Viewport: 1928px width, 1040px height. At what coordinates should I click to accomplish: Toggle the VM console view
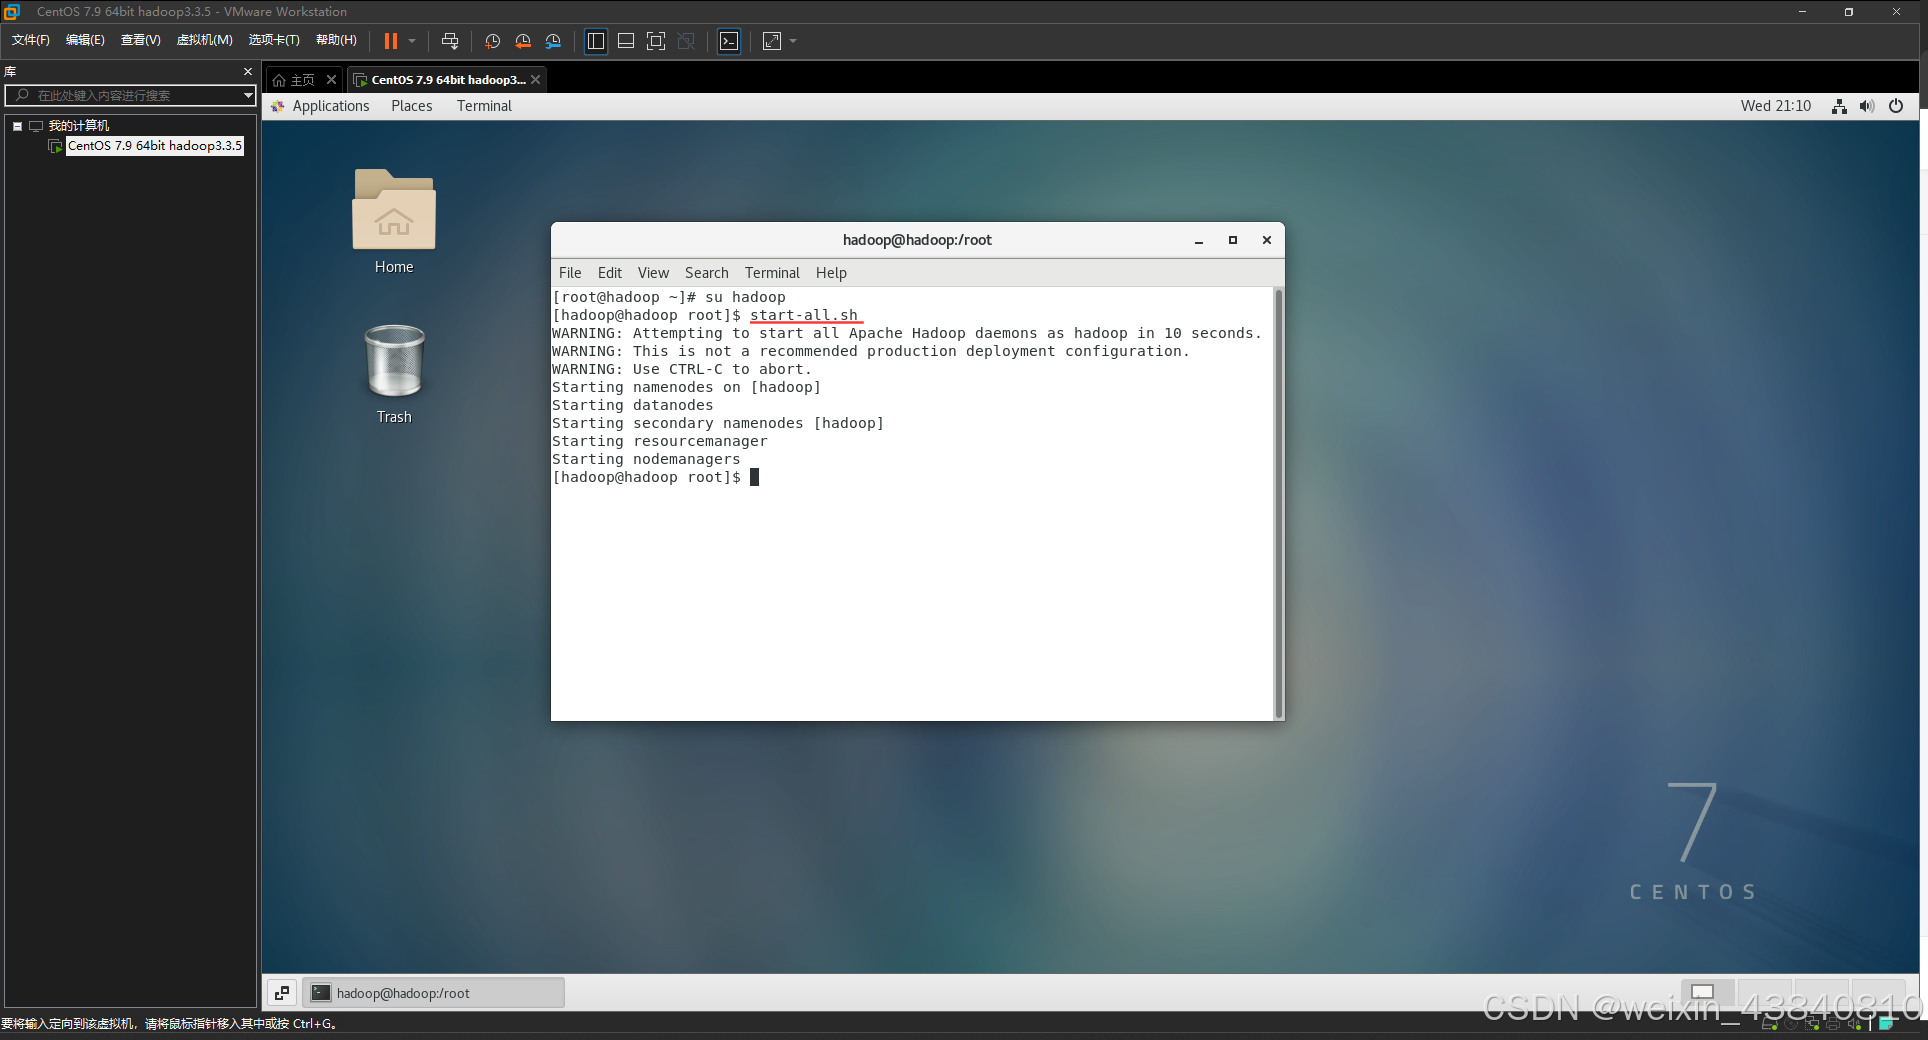pos(729,41)
